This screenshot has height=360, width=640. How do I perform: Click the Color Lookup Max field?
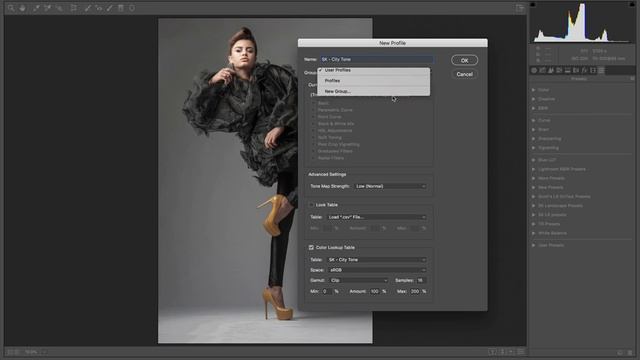click(415, 291)
